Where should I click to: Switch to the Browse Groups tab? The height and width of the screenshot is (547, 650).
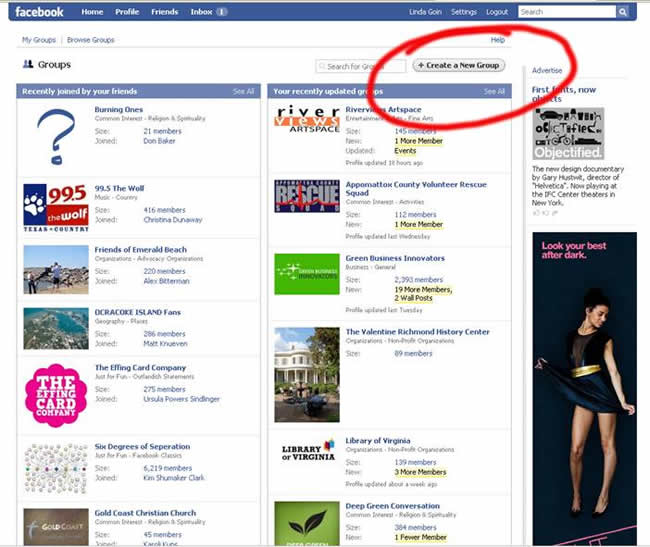coord(90,40)
